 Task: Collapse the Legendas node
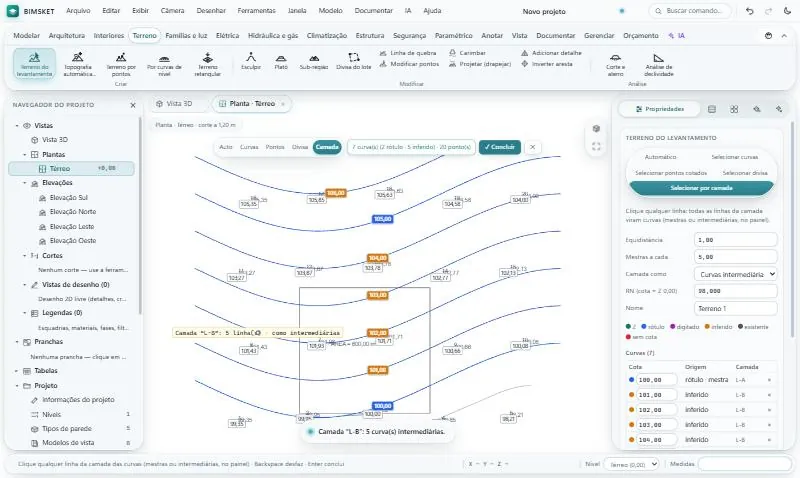(x=24, y=313)
